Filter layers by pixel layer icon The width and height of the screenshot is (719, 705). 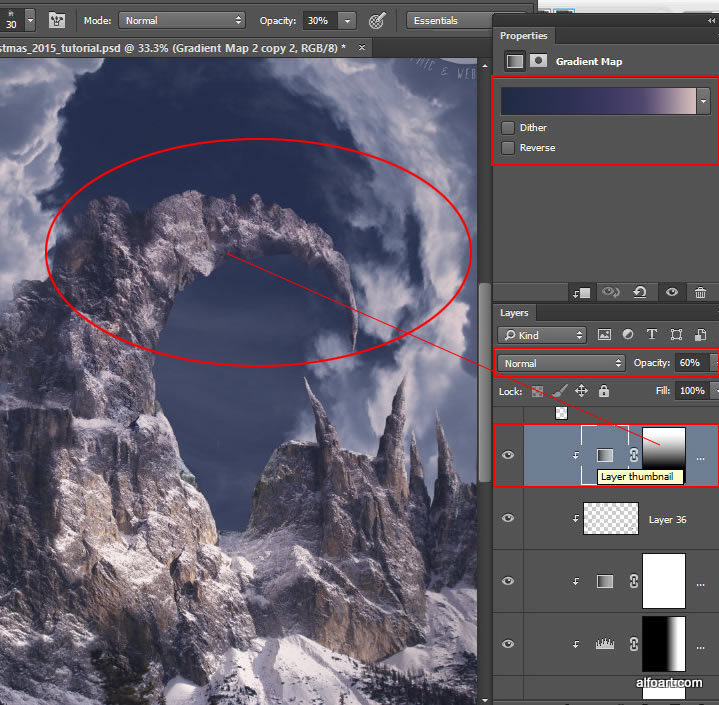pyautogui.click(x=604, y=335)
